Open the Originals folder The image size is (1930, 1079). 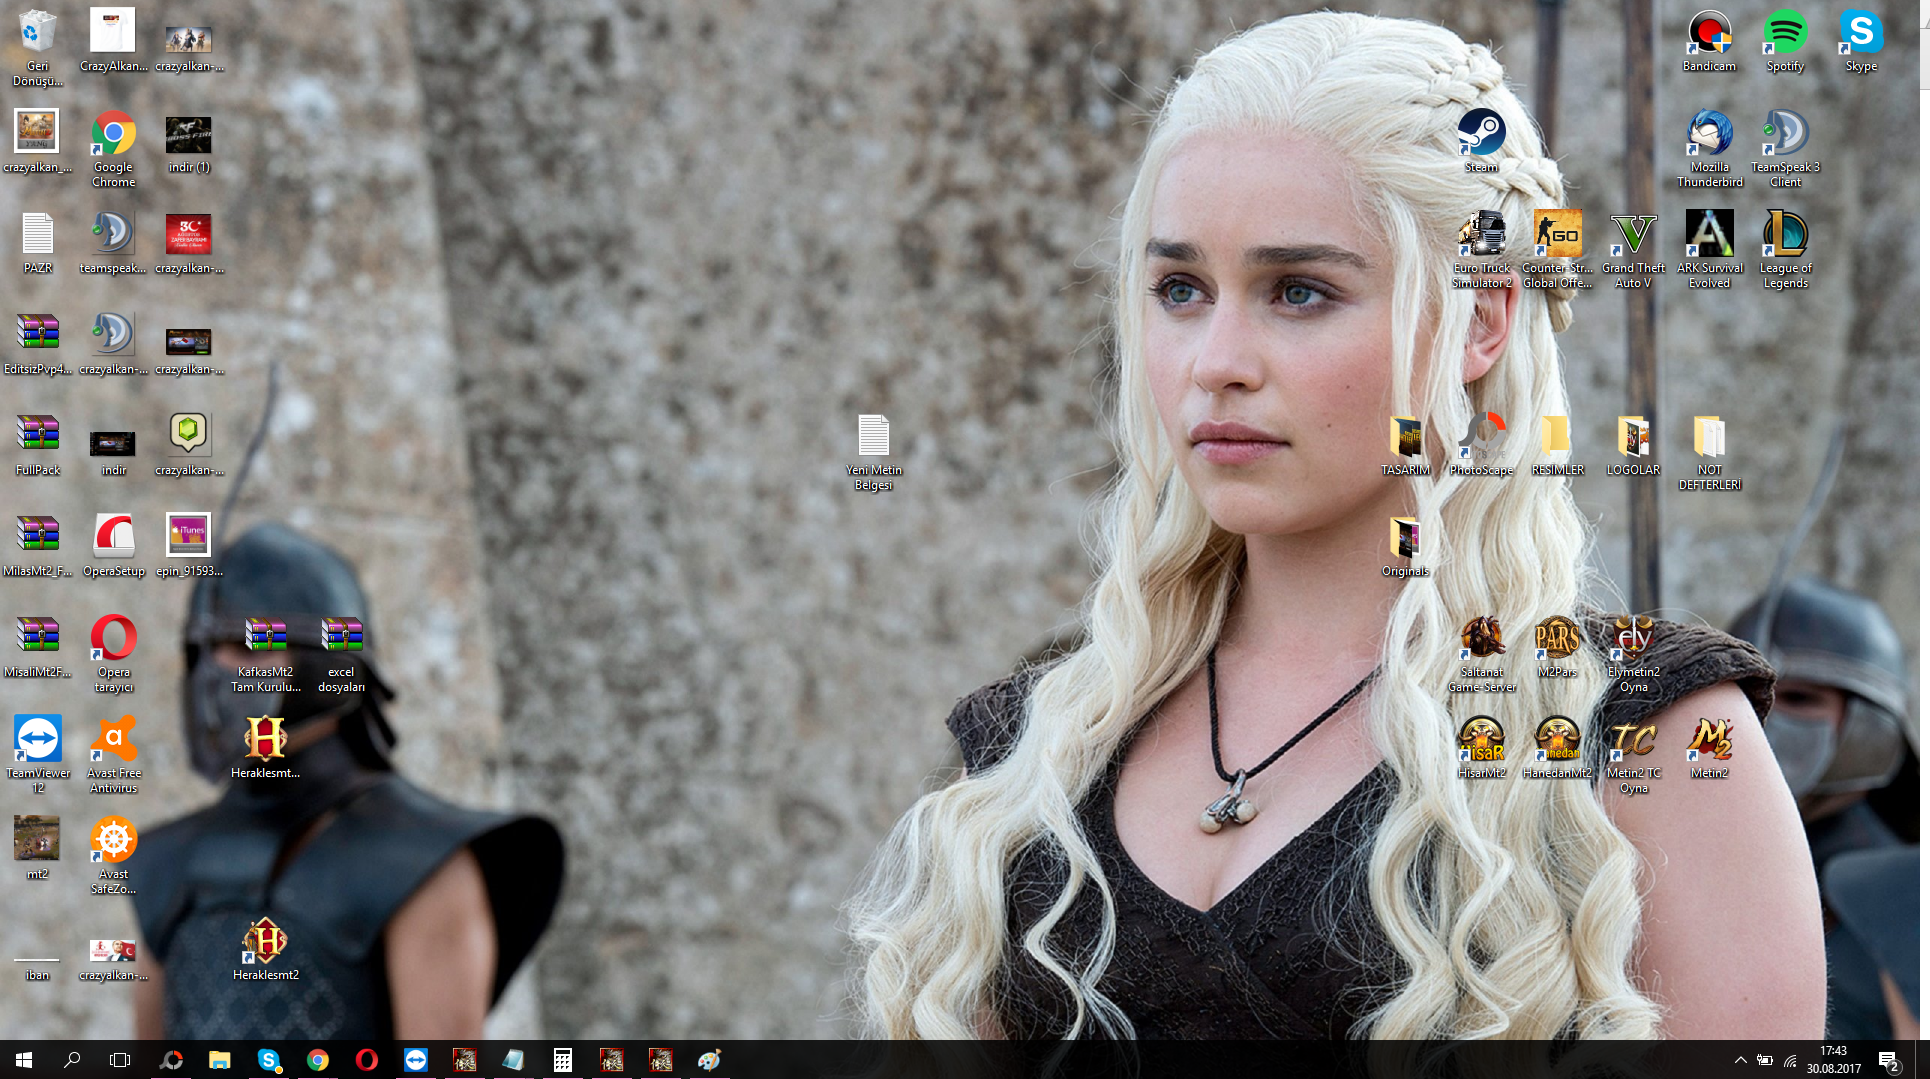(x=1405, y=546)
